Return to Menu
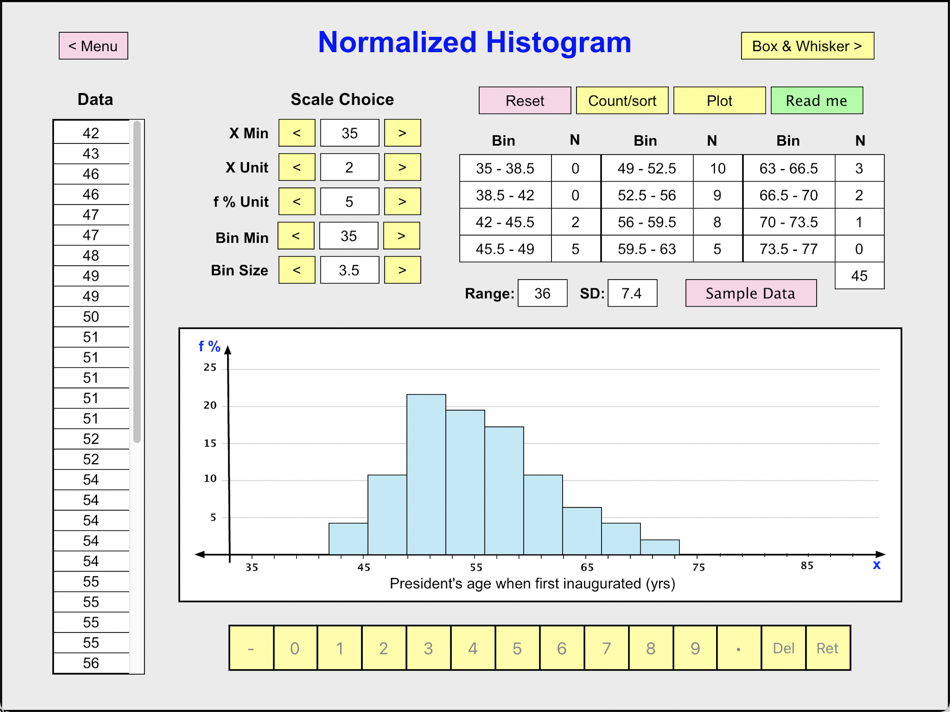 [x=93, y=45]
